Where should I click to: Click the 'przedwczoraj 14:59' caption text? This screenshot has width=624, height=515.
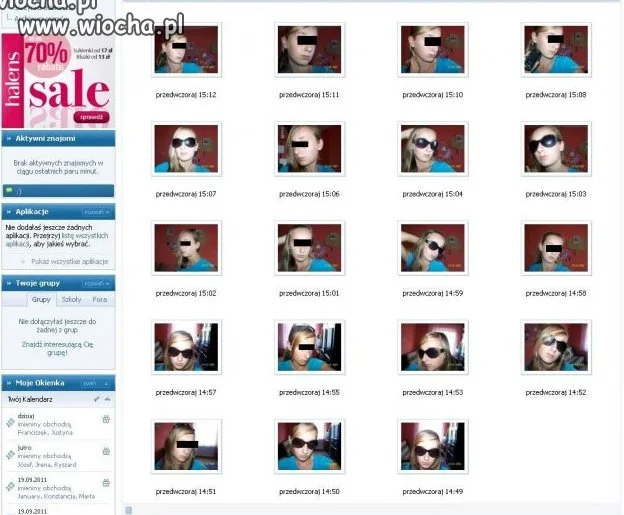pyautogui.click(x=433, y=293)
